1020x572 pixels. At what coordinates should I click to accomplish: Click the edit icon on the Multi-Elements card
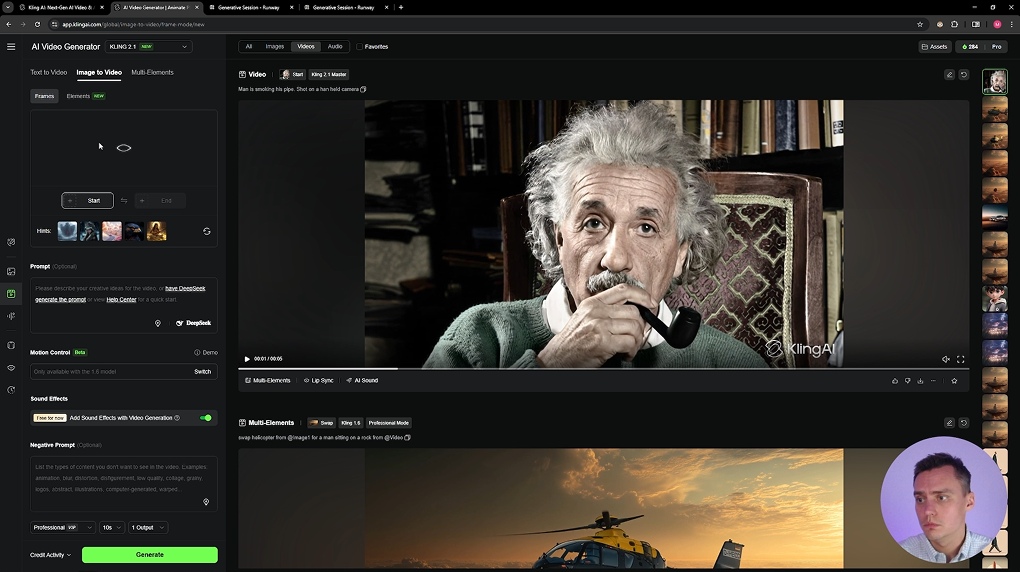coord(949,423)
